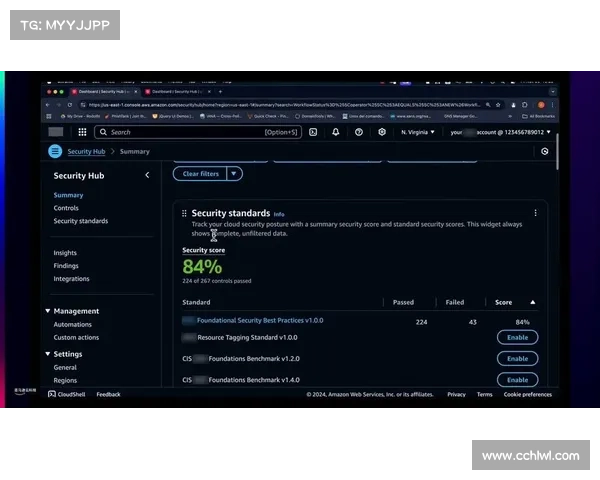Open the All Bookmarks folder
The image size is (600, 480).
[x=538, y=116]
